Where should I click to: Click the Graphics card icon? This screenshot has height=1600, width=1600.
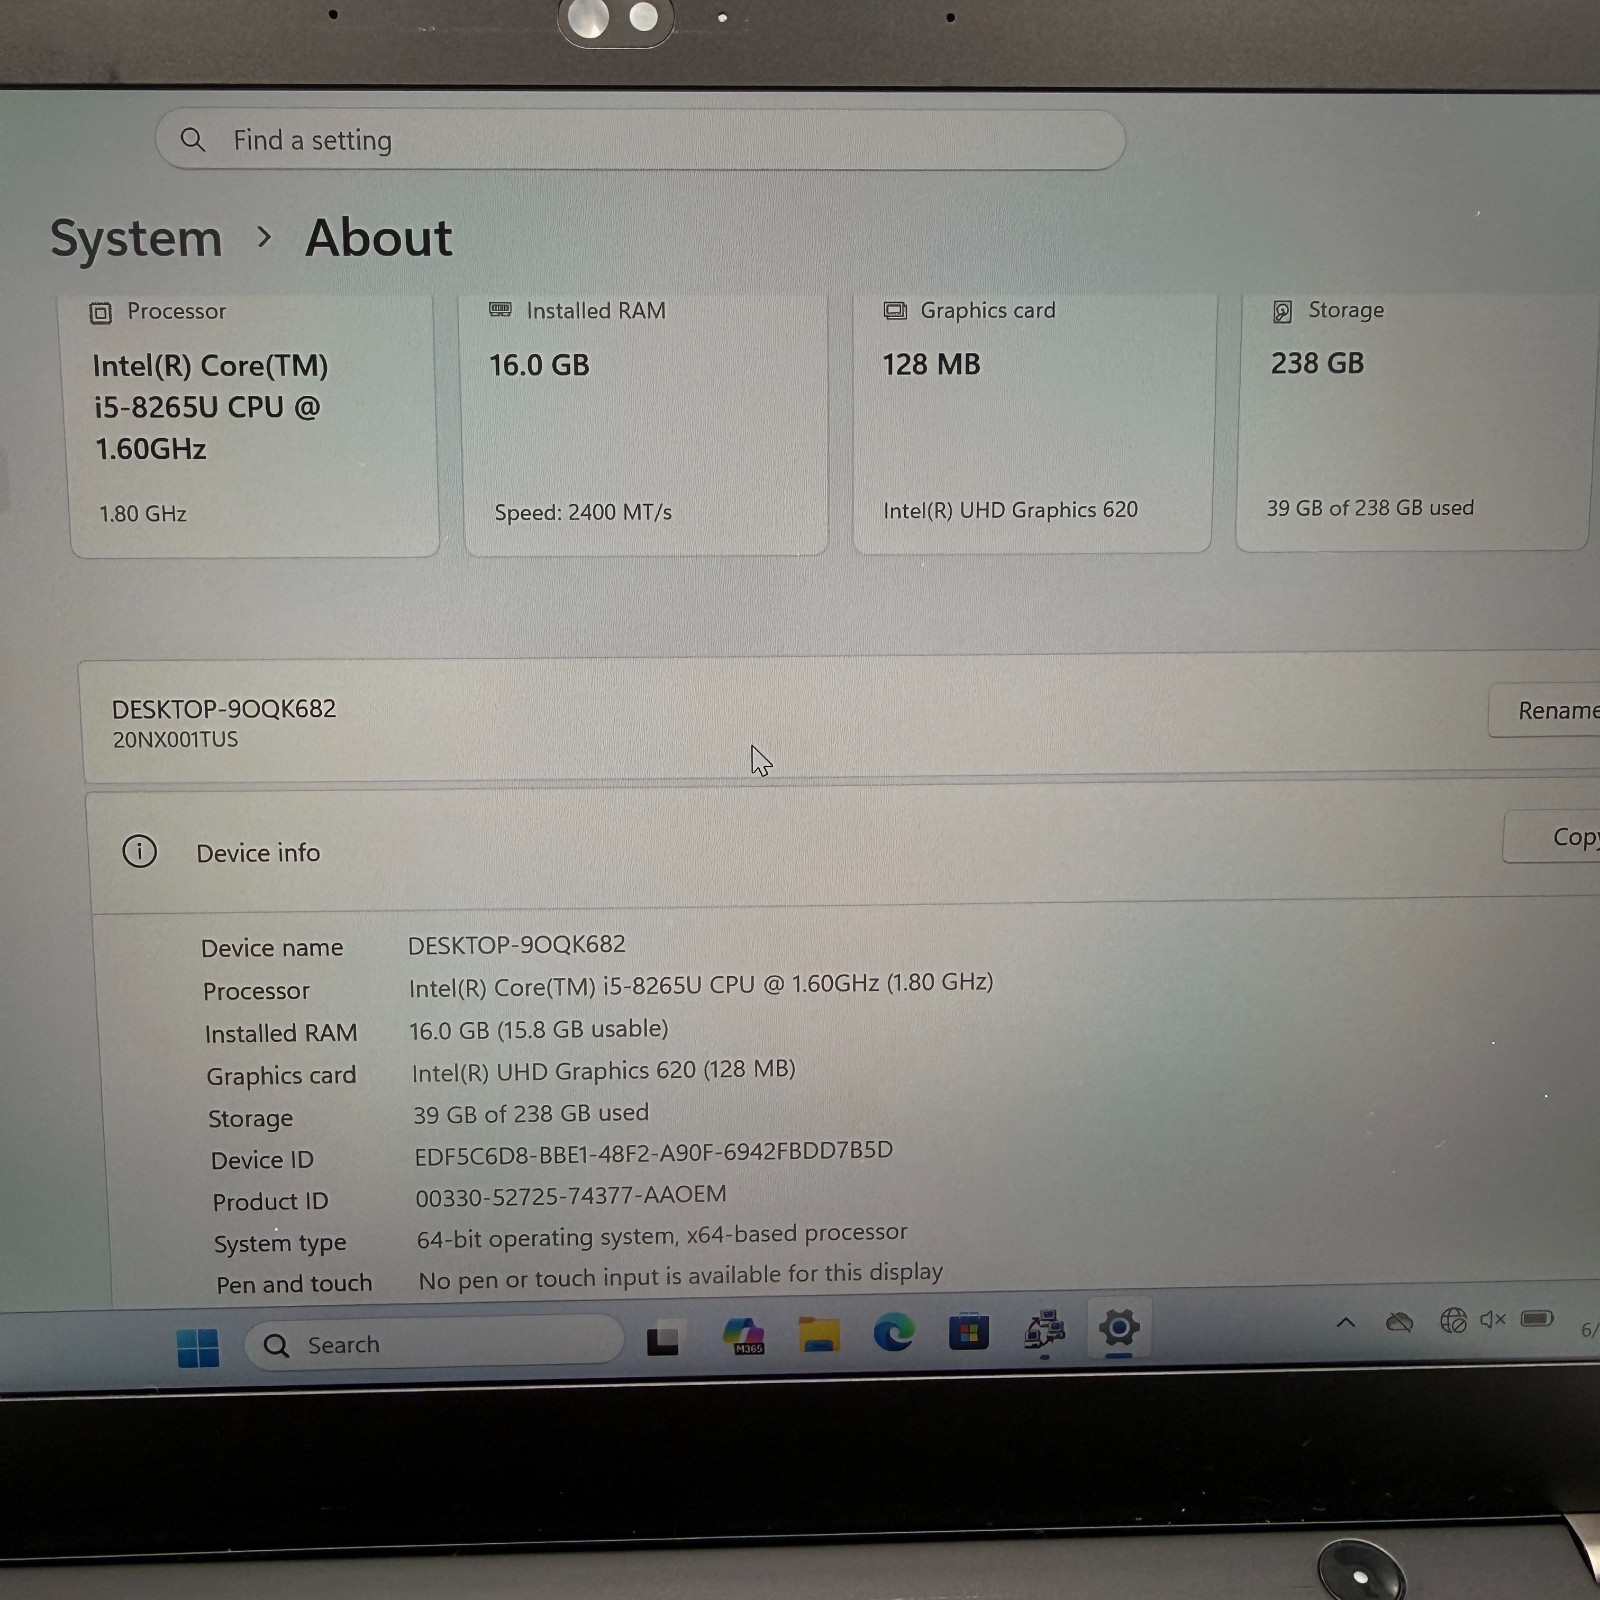coord(895,310)
